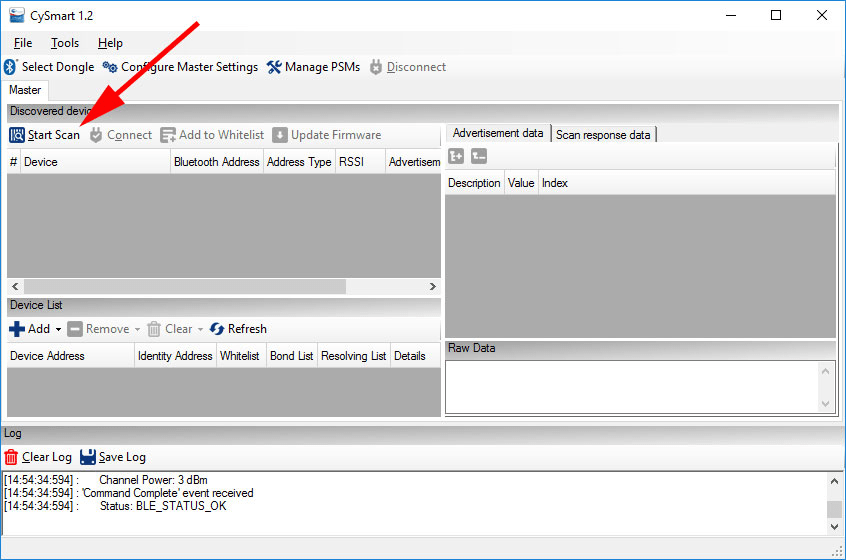Click the Index column header

[x=555, y=183]
